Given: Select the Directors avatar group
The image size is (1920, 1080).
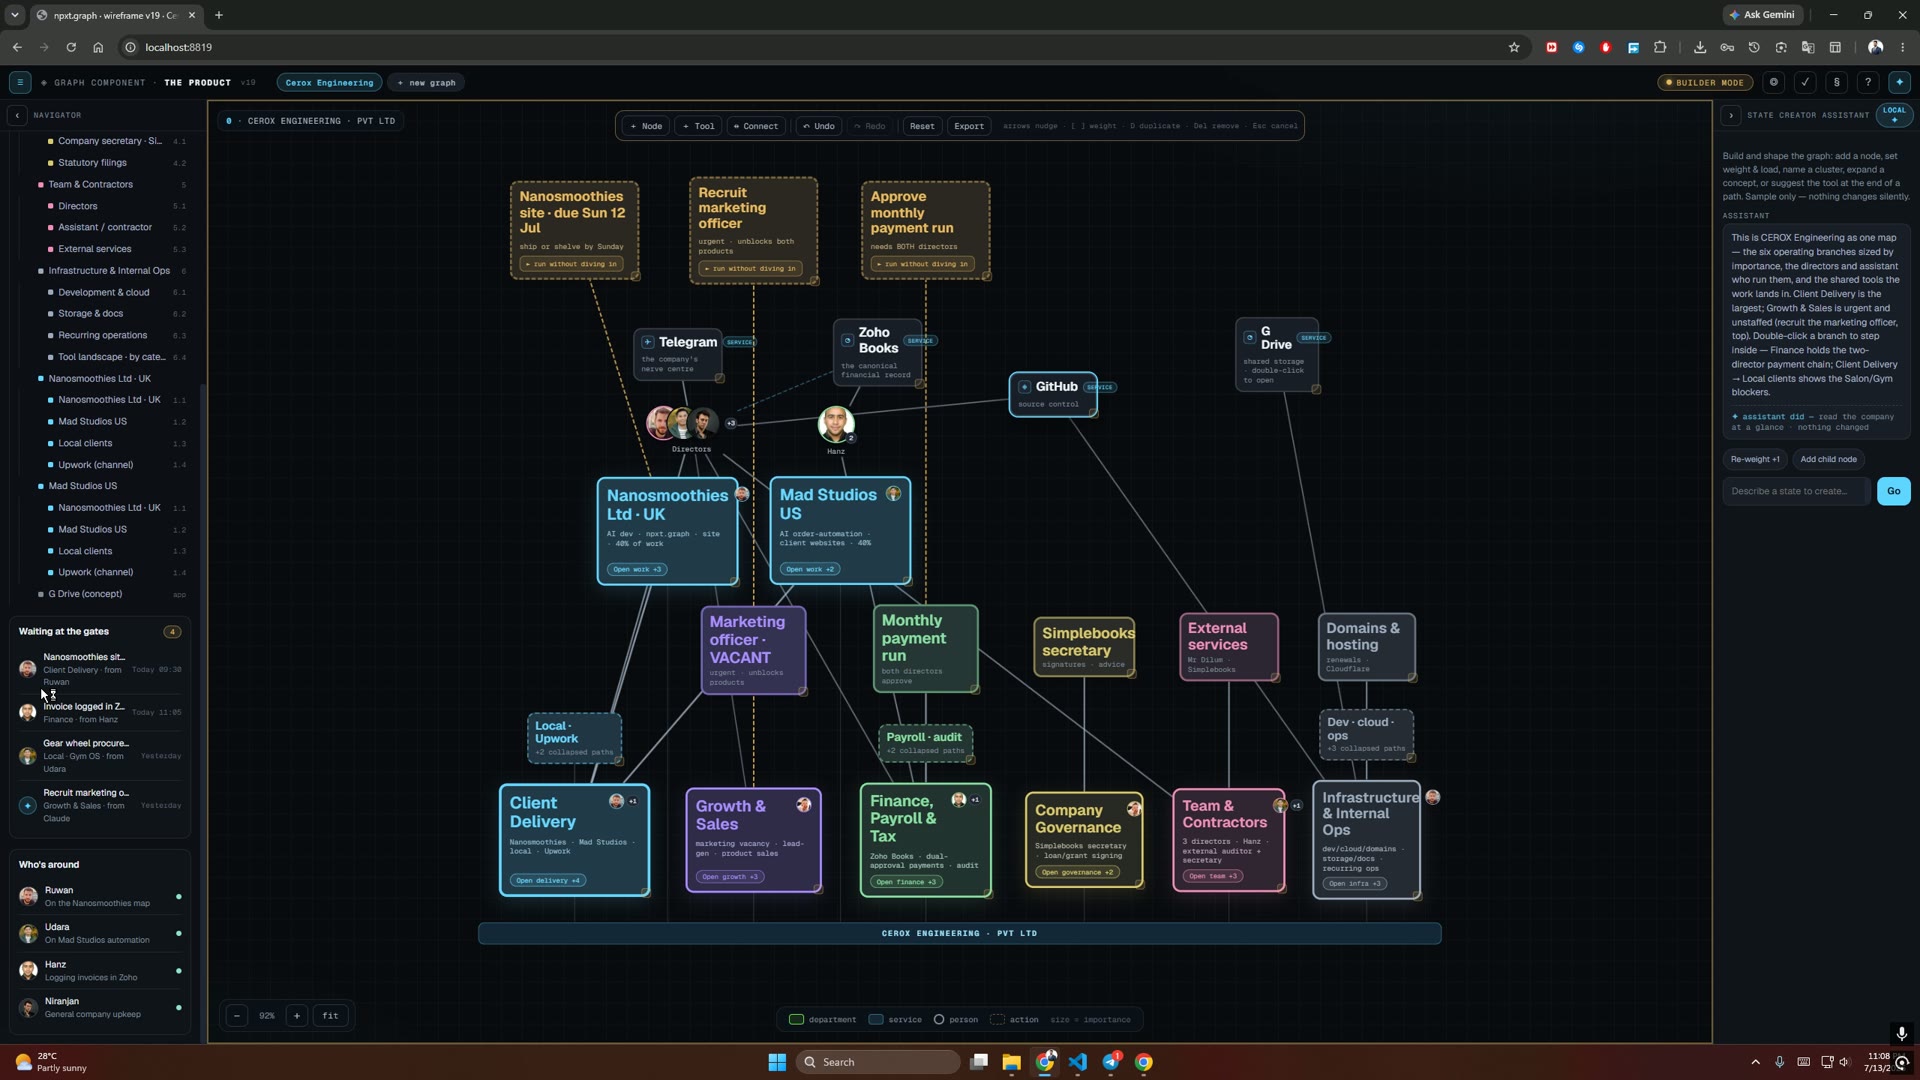Looking at the screenshot, I should 683,423.
